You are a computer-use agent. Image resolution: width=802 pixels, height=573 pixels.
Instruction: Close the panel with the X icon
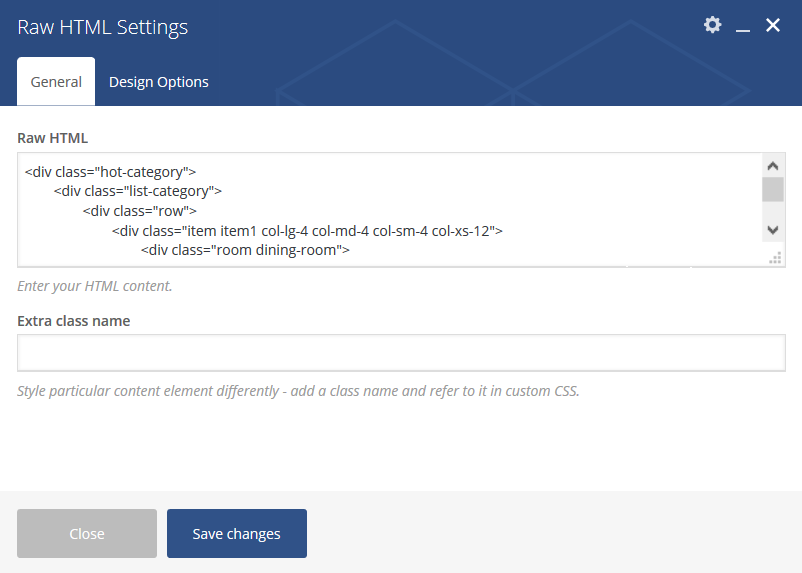(772, 25)
